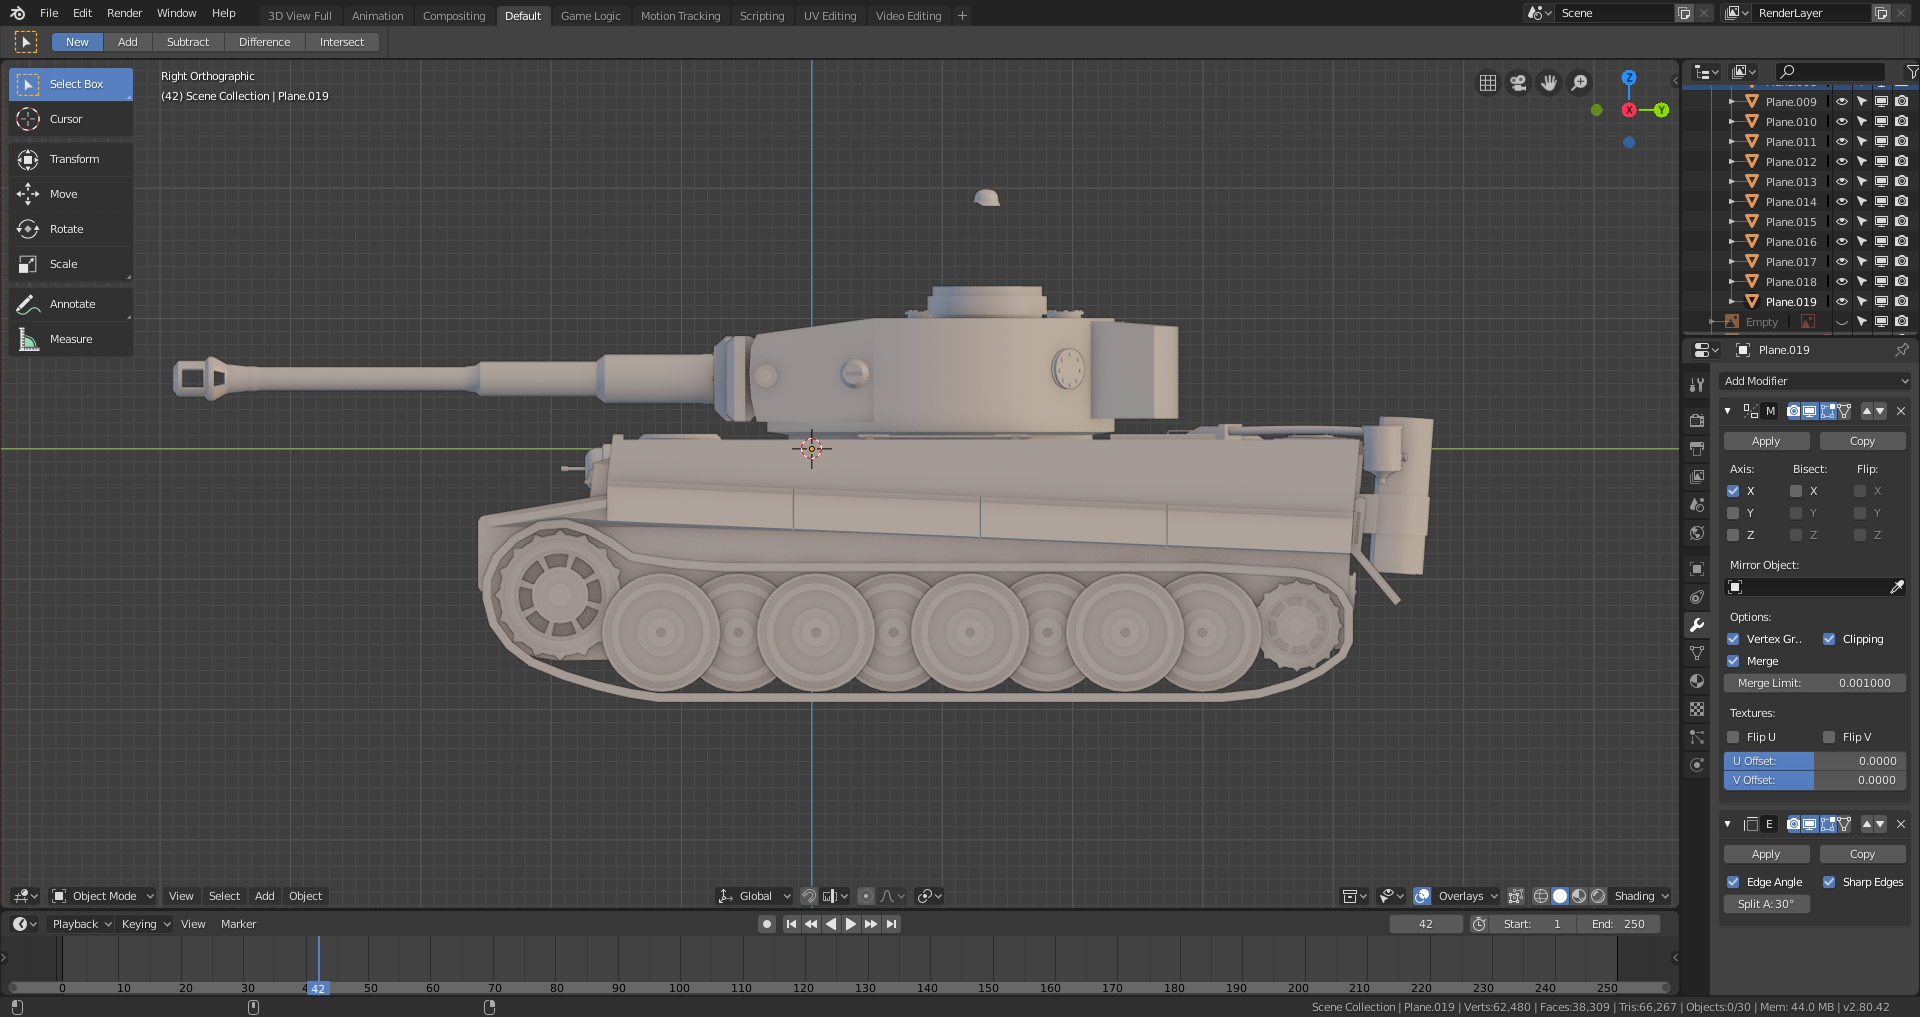Select the Cursor tool
This screenshot has height=1017, width=1920.
click(71, 119)
